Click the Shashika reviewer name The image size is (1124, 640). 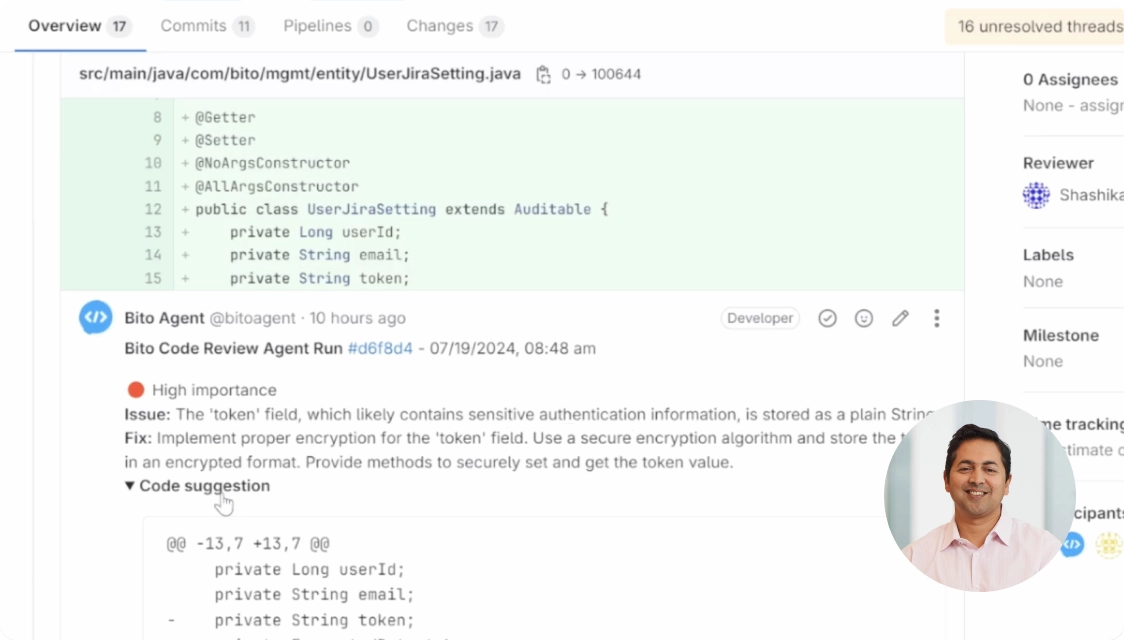pyautogui.click(x=1091, y=195)
